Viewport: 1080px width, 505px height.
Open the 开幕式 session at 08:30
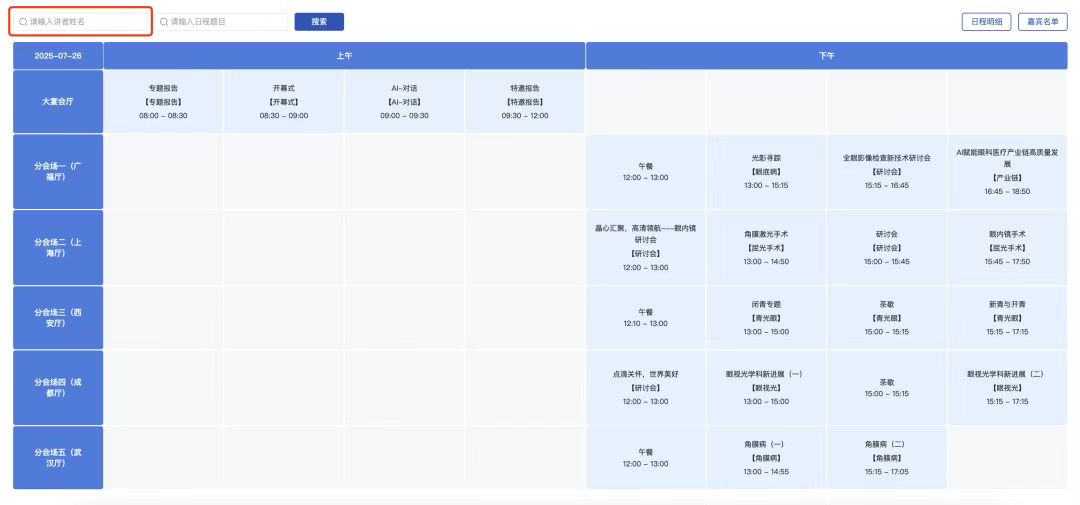(284, 101)
